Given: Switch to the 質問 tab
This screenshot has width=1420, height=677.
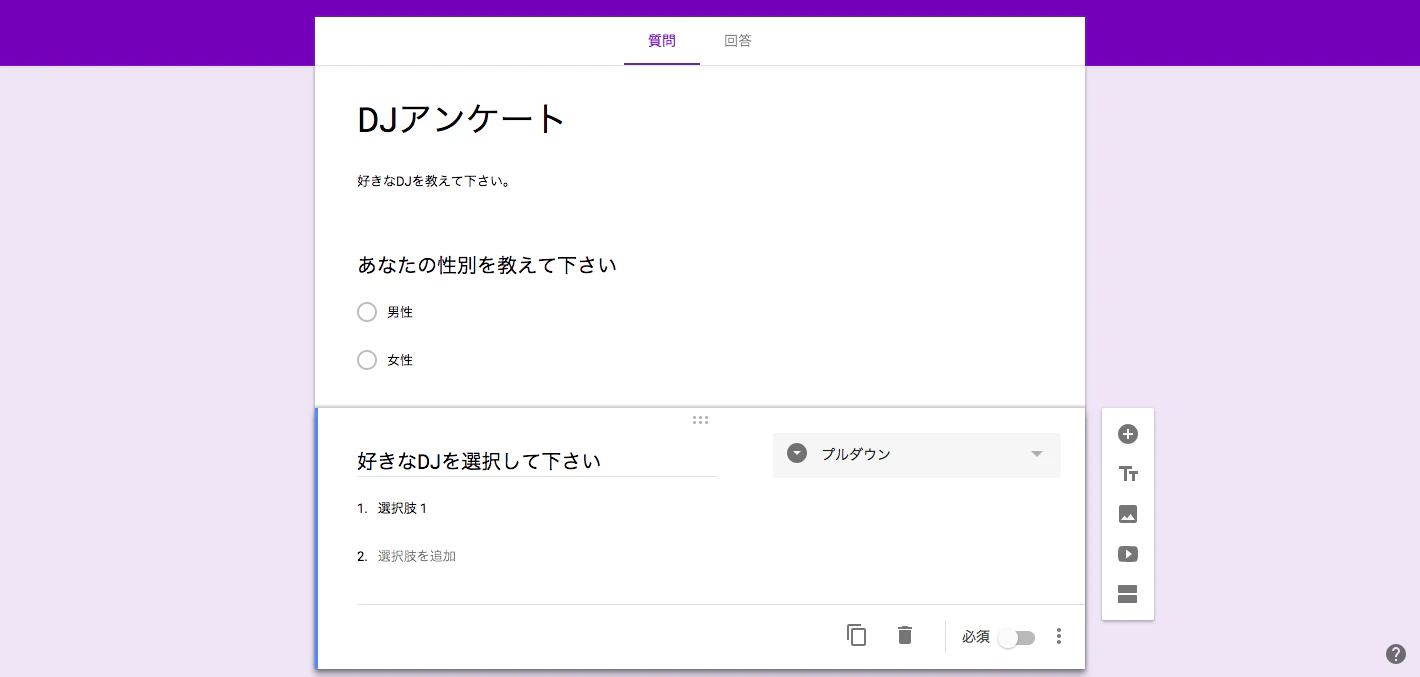Looking at the screenshot, I should tap(662, 41).
